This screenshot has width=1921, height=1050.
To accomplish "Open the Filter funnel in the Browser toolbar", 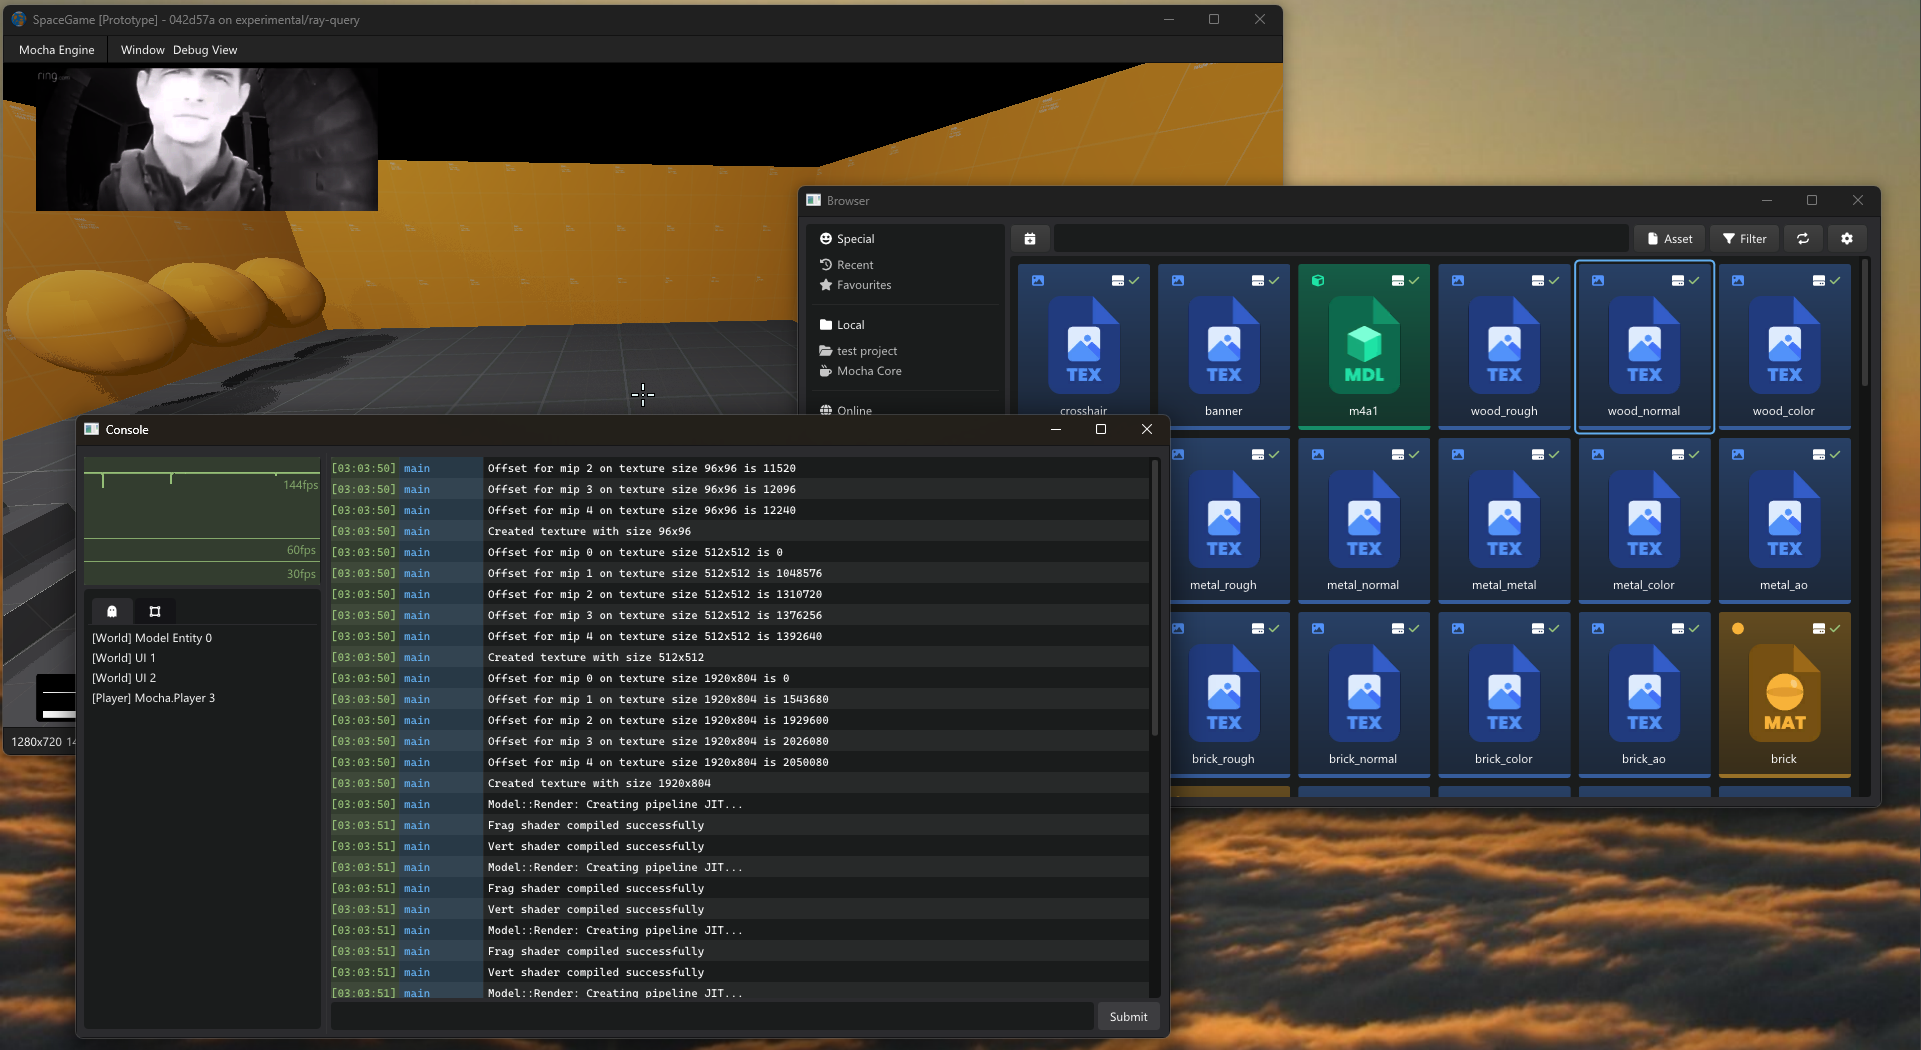I will [x=1744, y=238].
